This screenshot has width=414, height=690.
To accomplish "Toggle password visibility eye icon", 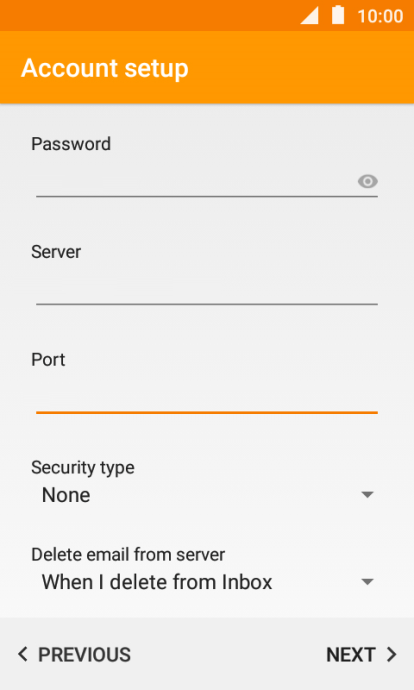I will click(x=367, y=181).
